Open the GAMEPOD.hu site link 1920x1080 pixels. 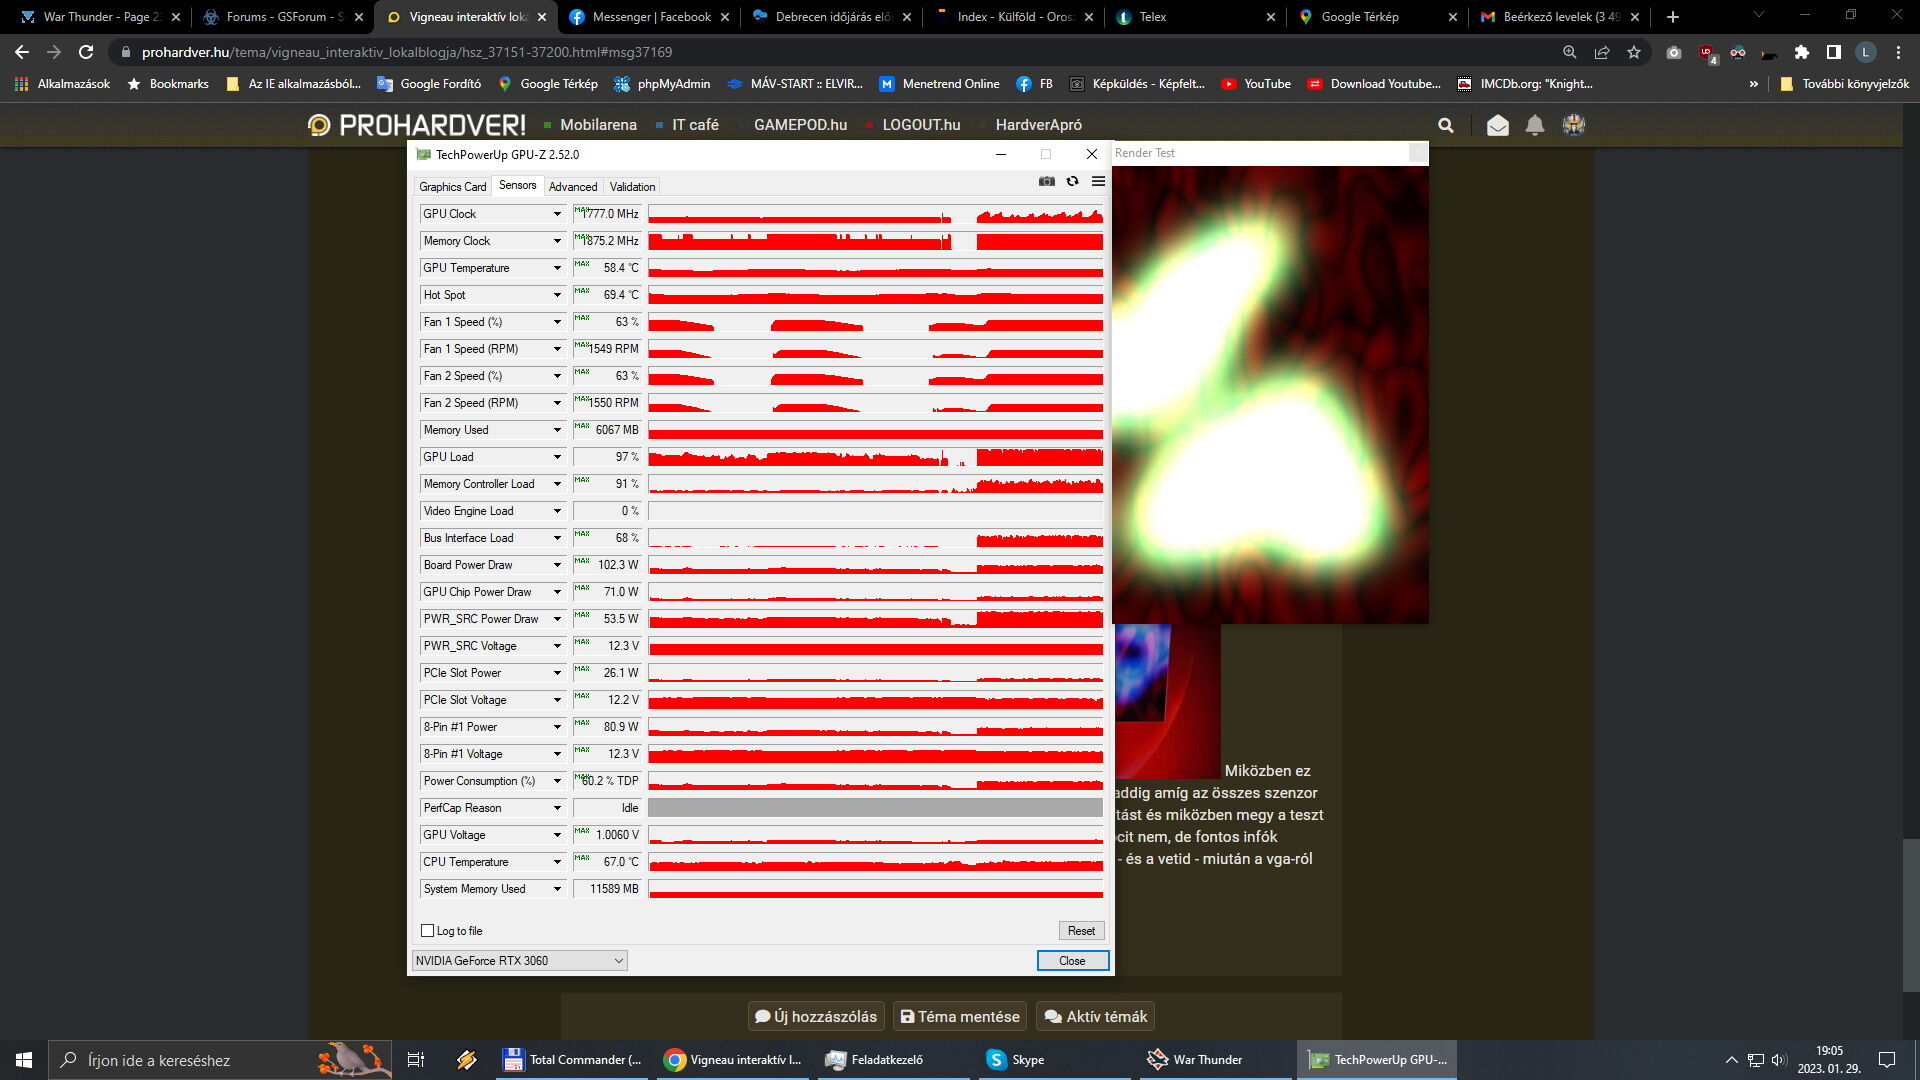point(800,125)
